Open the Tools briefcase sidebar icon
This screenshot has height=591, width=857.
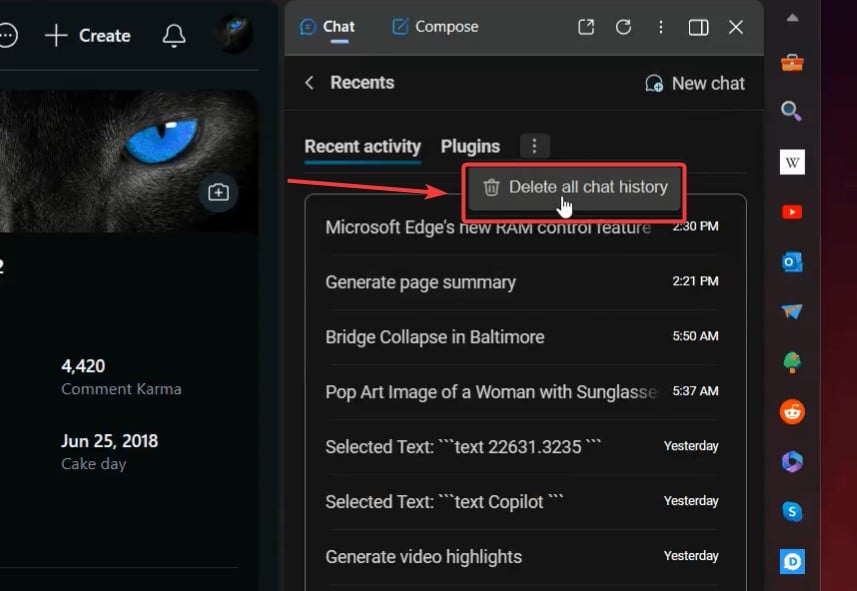[792, 63]
